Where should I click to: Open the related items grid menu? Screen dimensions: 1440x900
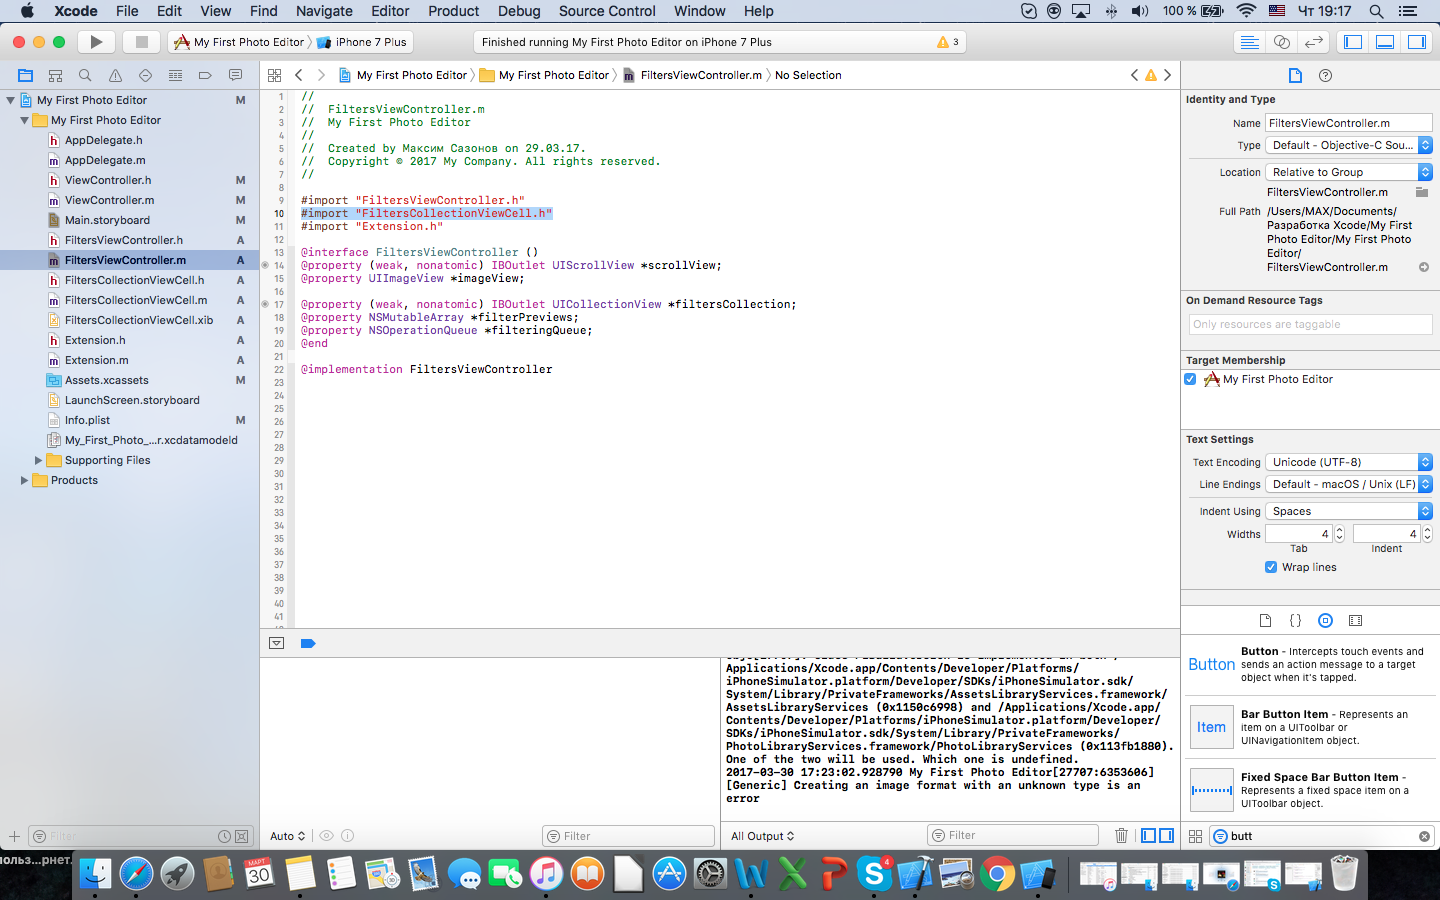[274, 75]
